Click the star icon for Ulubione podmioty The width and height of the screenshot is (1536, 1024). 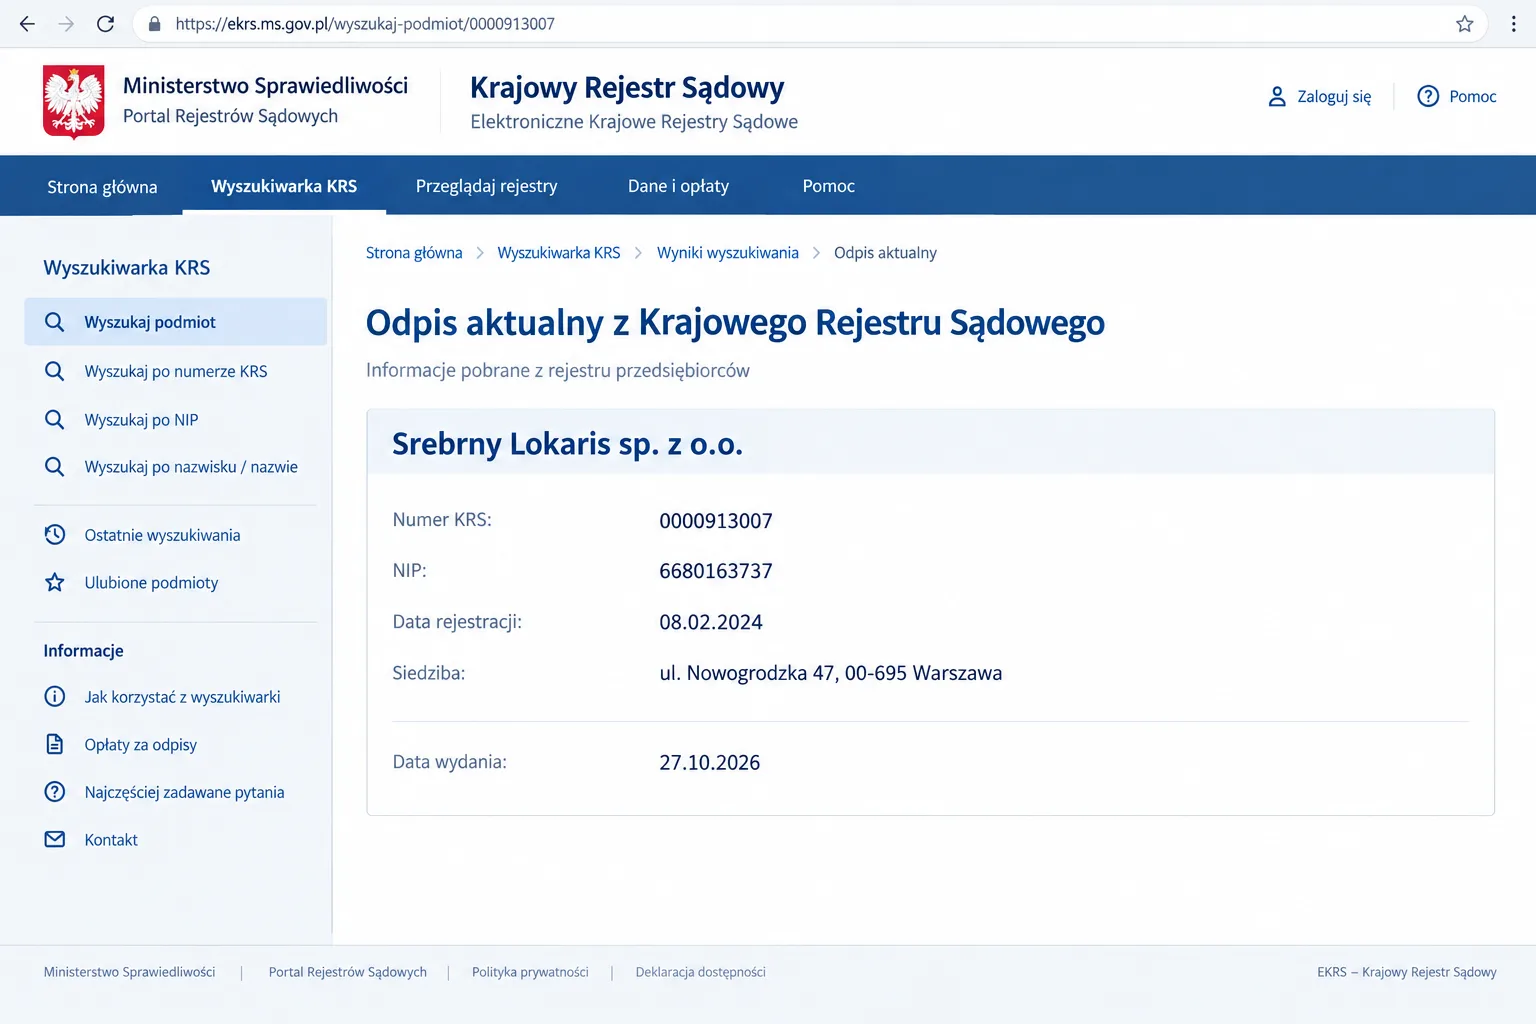55,582
